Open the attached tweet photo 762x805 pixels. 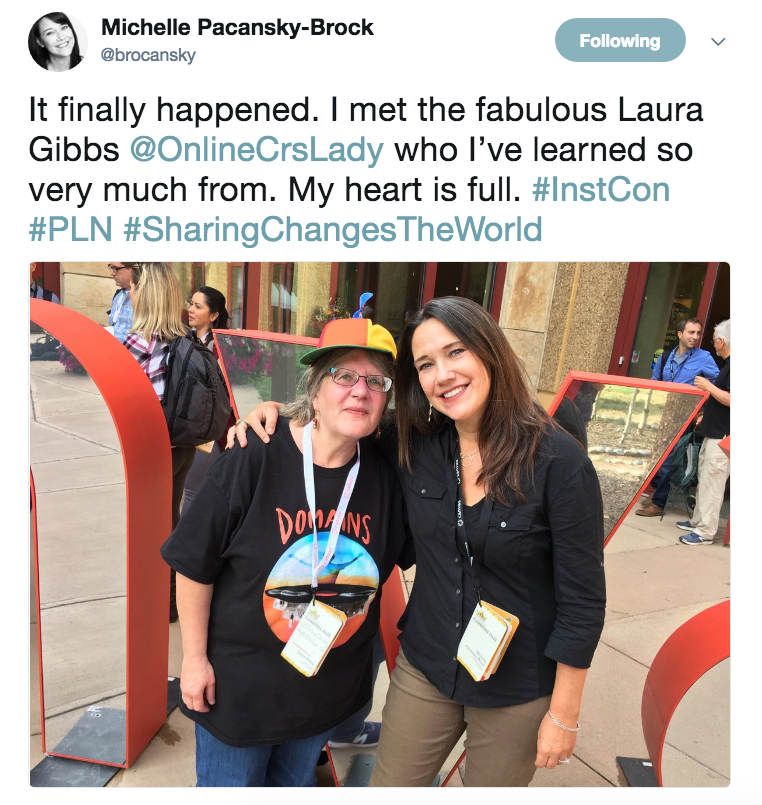380,524
